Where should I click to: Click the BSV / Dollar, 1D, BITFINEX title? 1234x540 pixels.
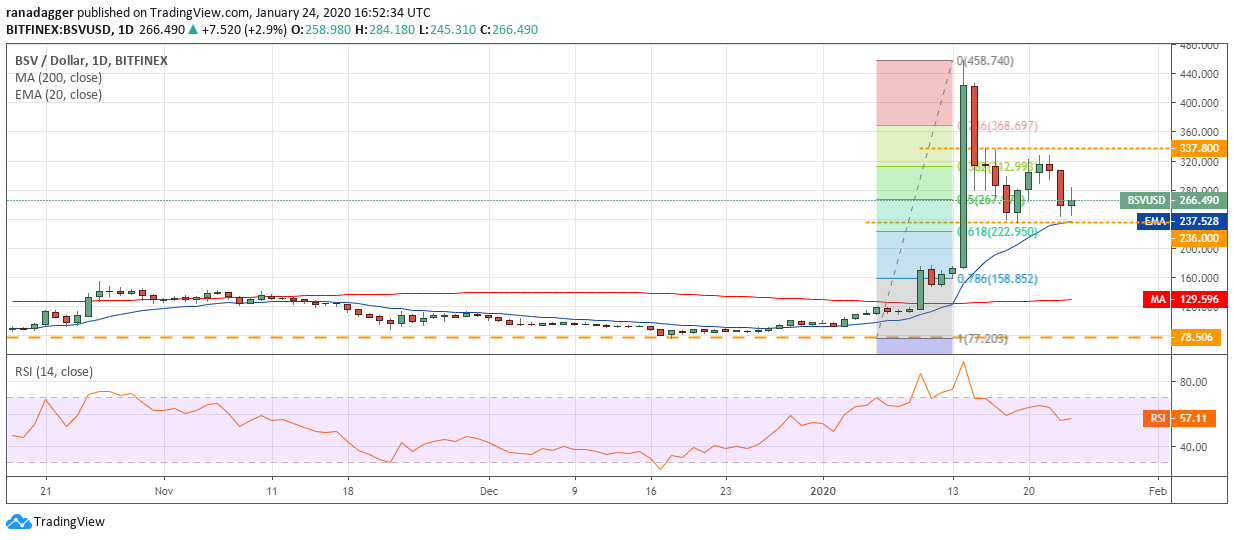pyautogui.click(x=91, y=60)
